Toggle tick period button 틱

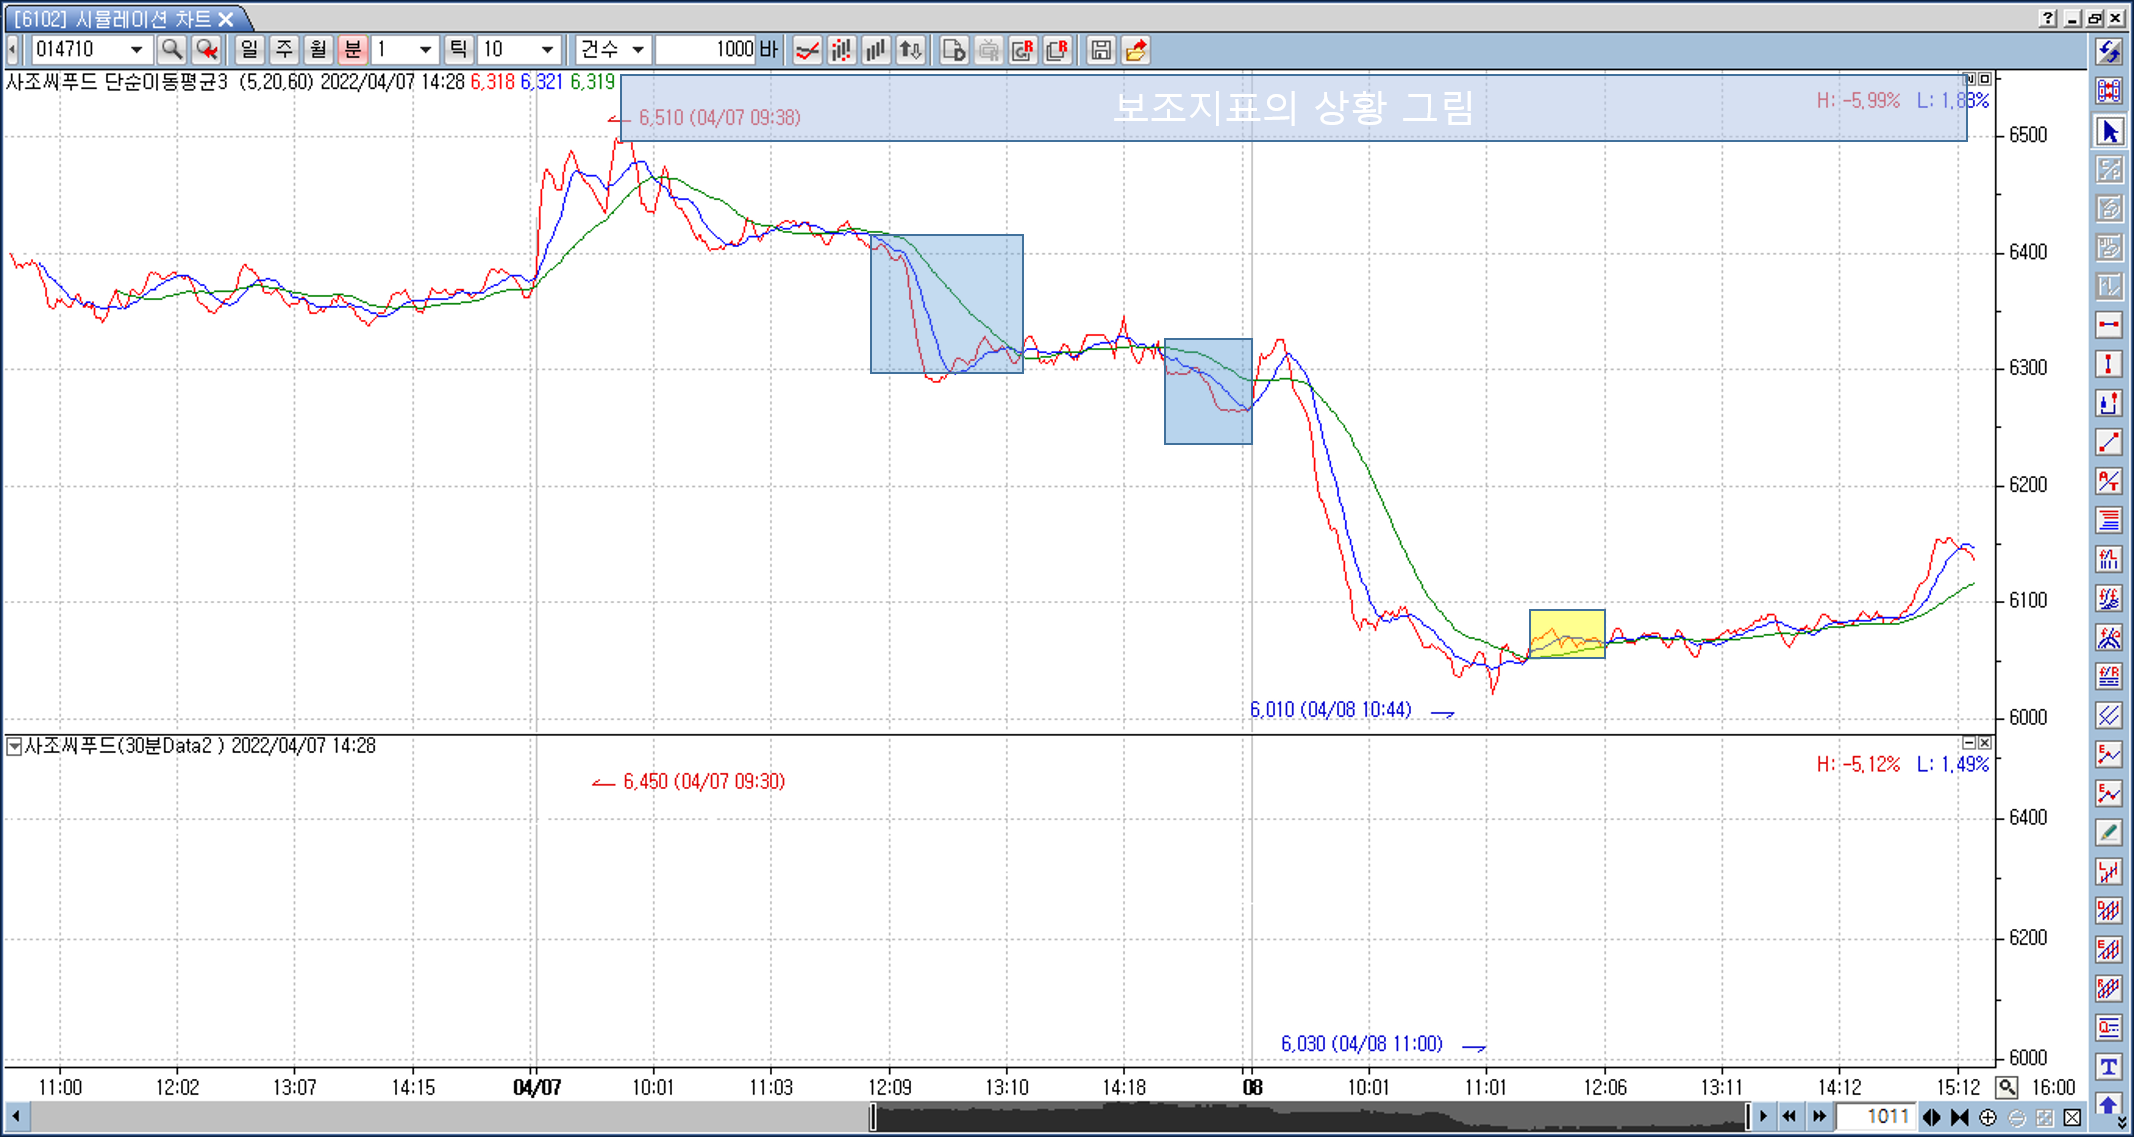pos(458,49)
